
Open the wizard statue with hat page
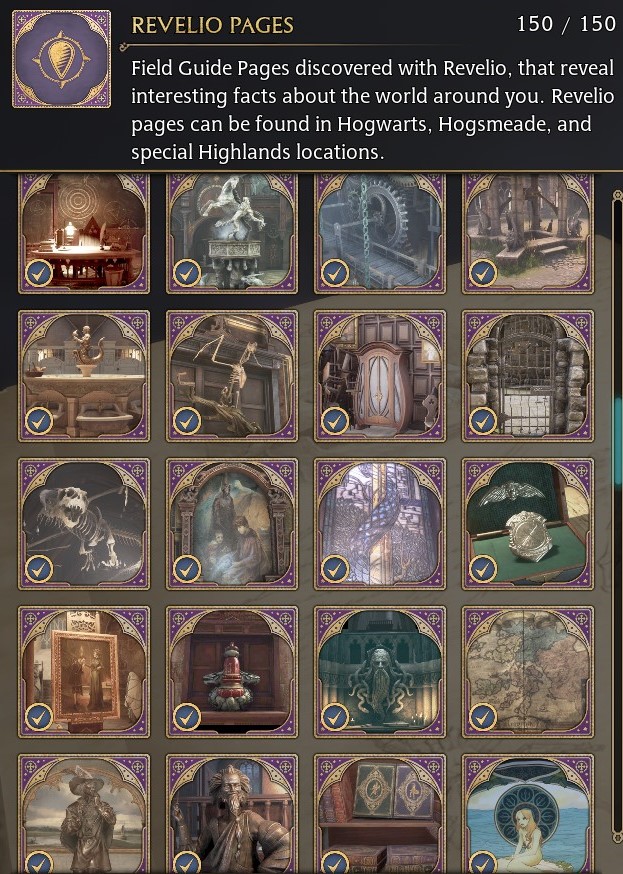point(84,814)
